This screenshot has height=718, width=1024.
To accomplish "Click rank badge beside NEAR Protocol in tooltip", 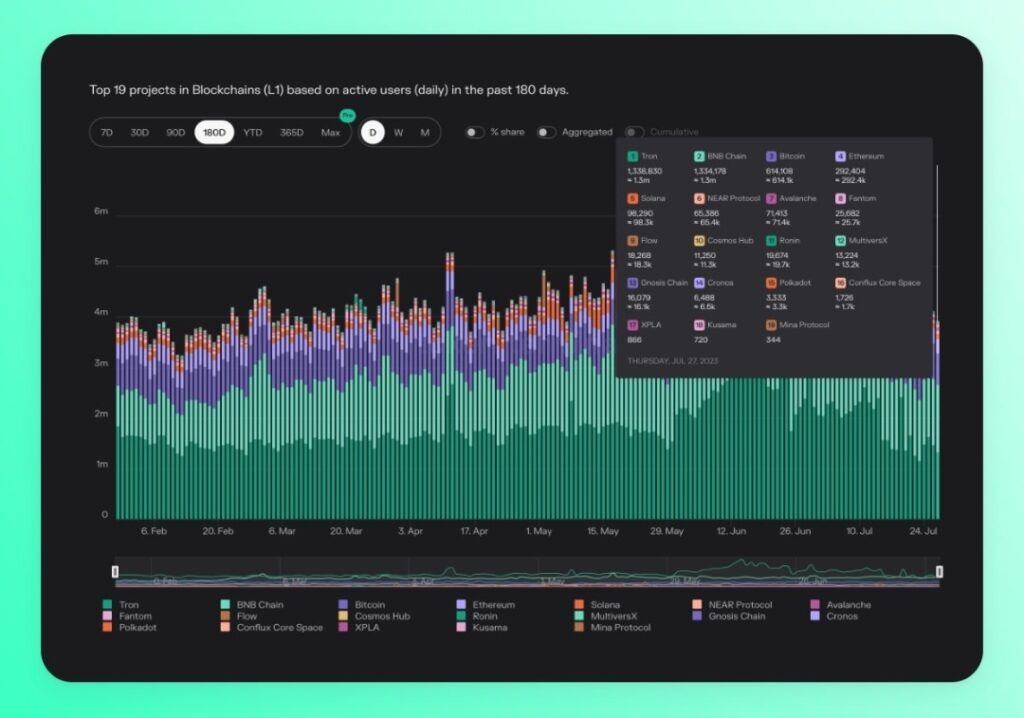I will pos(699,199).
